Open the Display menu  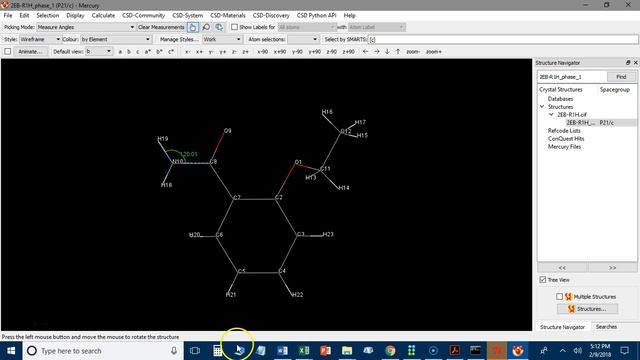coord(75,15)
